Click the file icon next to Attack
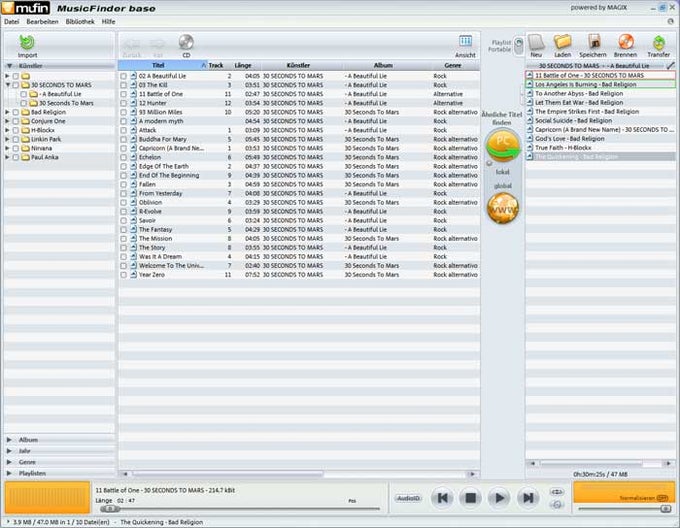 [x=133, y=130]
